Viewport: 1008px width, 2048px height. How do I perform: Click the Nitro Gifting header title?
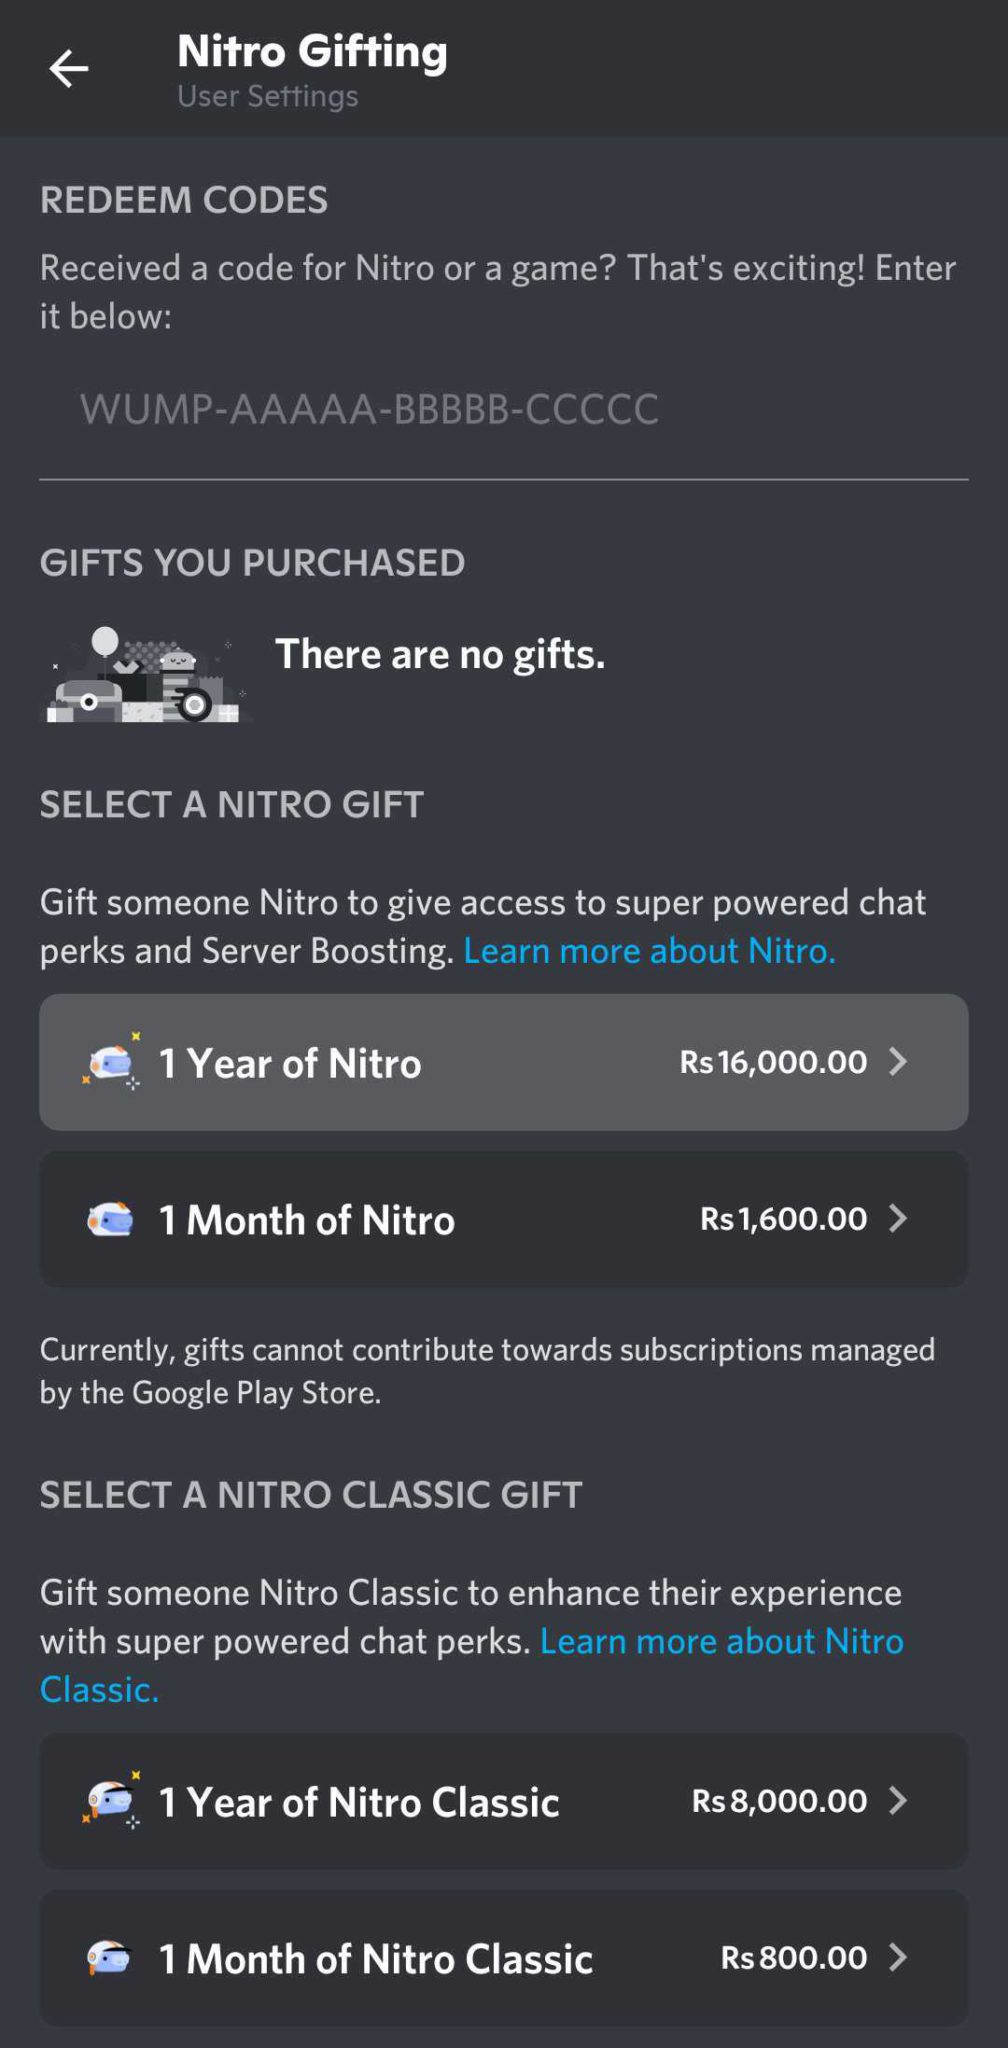311,52
